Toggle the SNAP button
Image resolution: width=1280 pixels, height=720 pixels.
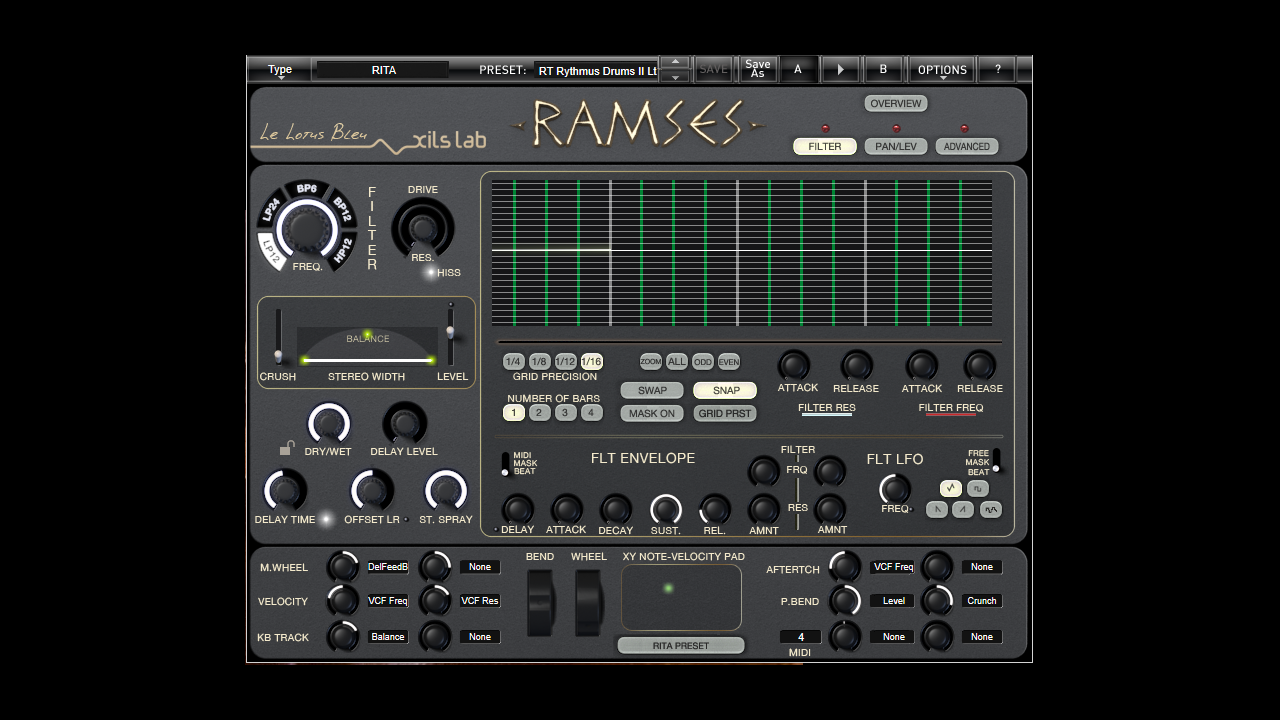[726, 390]
